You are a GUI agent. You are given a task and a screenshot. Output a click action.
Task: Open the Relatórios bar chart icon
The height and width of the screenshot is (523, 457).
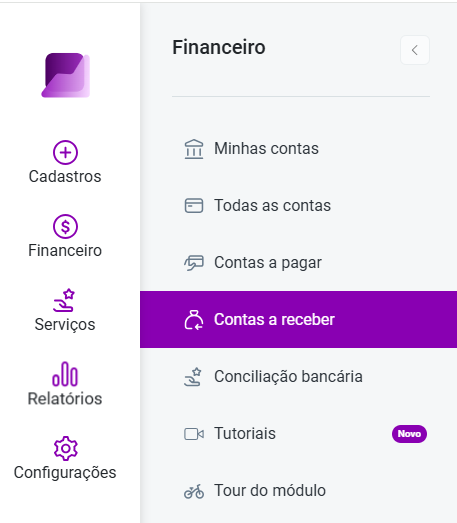tap(65, 374)
